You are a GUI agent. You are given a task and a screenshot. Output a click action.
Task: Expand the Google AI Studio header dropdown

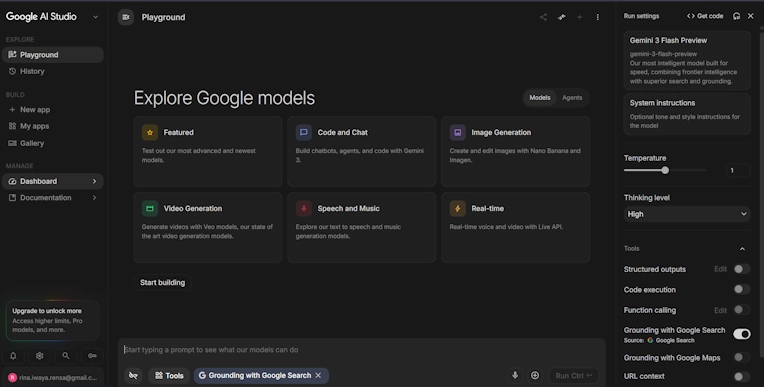(96, 17)
